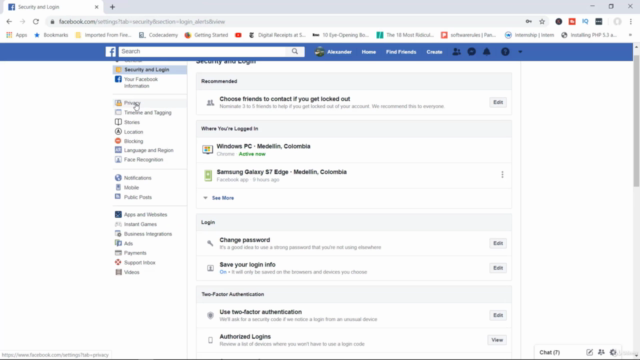Screen dimensions: 640x360
Task: Open options menu for Samsung Galaxy S7 Edge
Action: click(502, 175)
